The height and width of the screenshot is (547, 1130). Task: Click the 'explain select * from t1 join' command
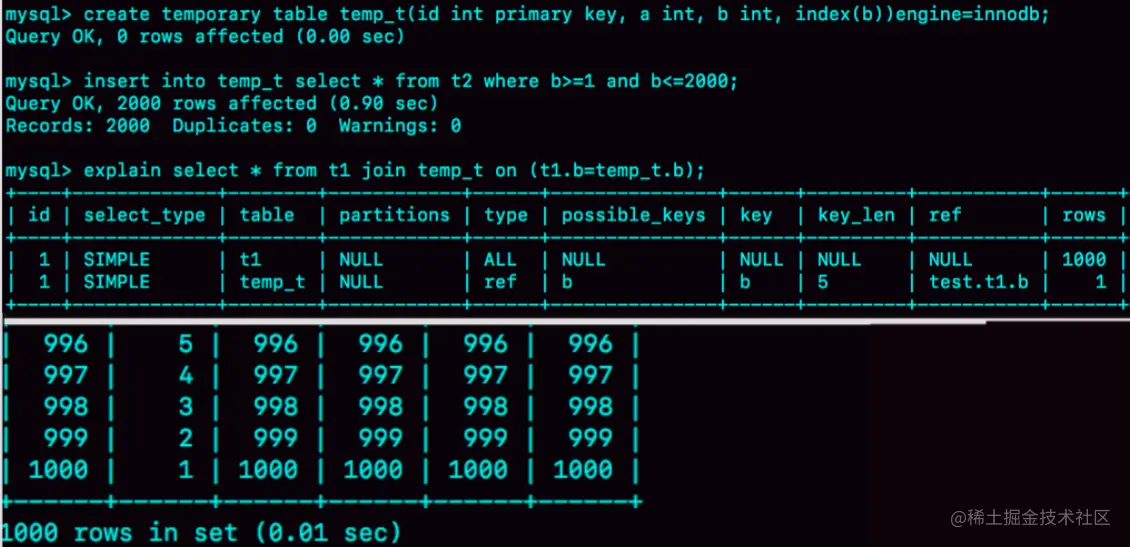point(355,171)
